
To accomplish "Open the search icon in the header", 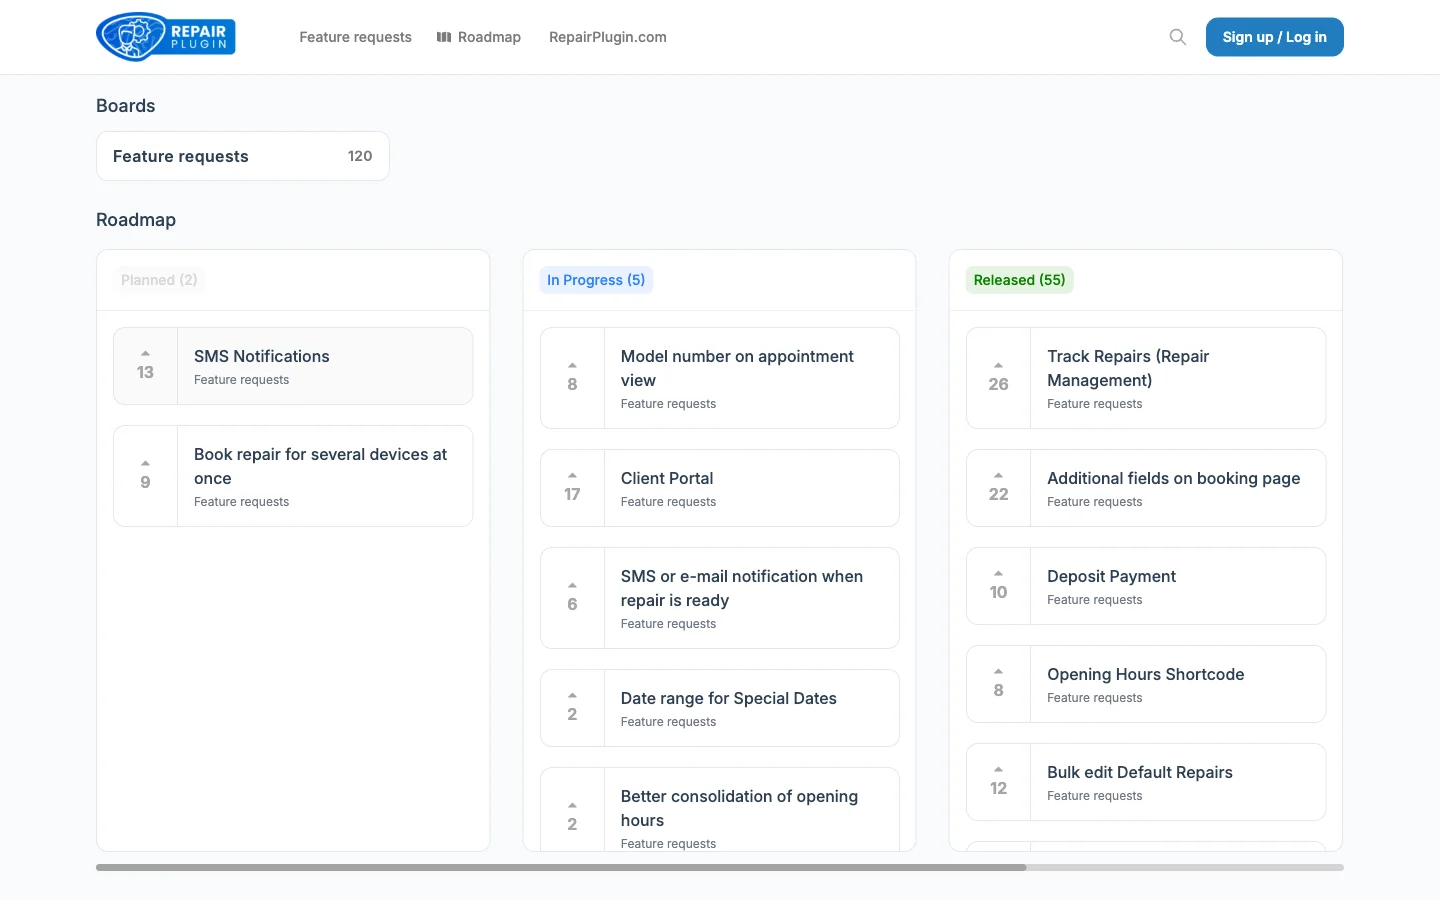I will 1177,36.
